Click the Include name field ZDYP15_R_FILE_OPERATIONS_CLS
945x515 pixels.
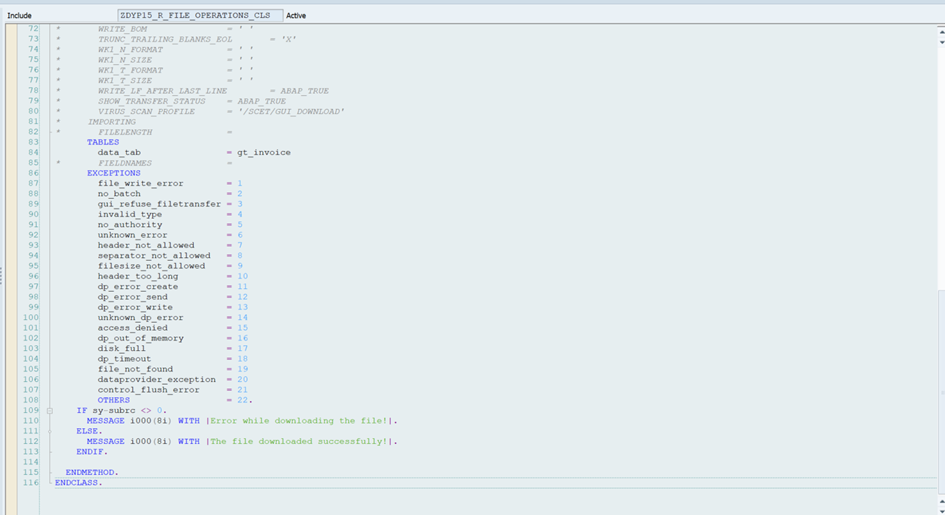[198, 15]
